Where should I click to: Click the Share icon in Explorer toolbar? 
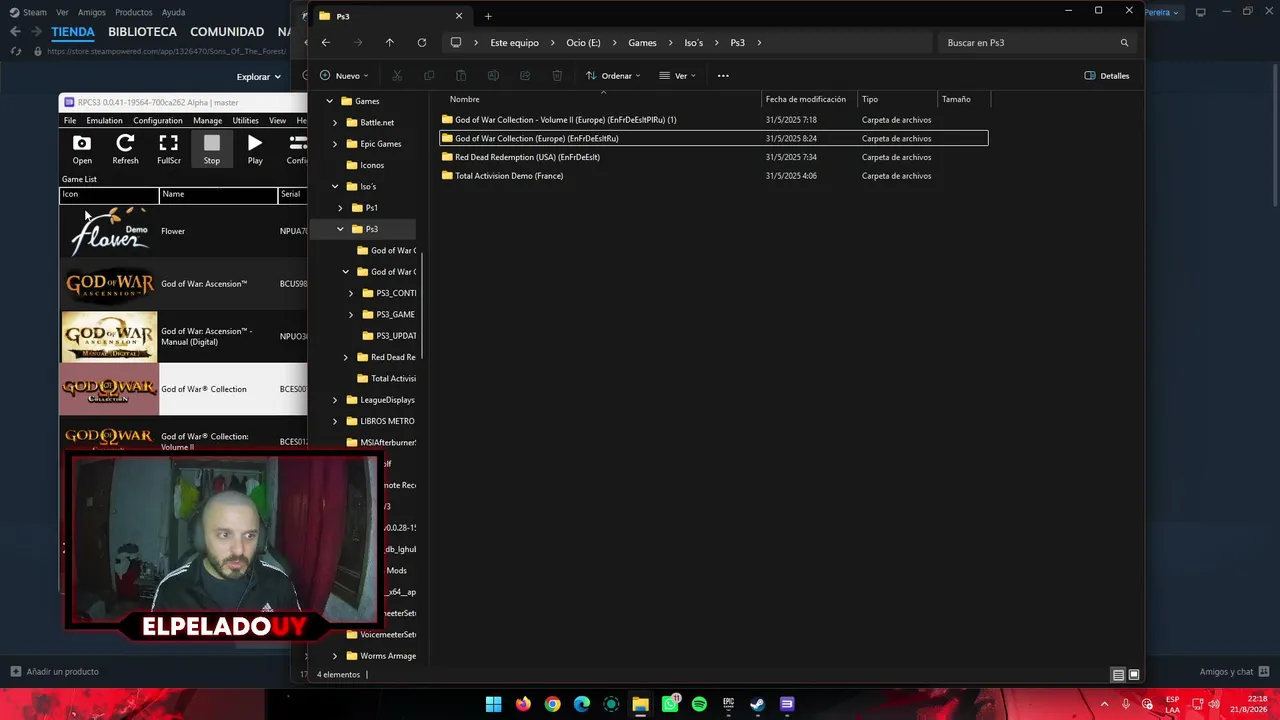coord(525,76)
